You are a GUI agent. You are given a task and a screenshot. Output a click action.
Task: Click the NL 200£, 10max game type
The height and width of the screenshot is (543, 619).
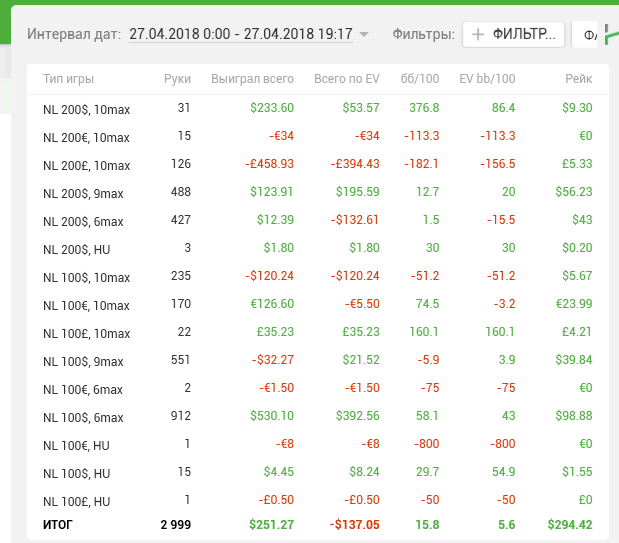pos(86,164)
